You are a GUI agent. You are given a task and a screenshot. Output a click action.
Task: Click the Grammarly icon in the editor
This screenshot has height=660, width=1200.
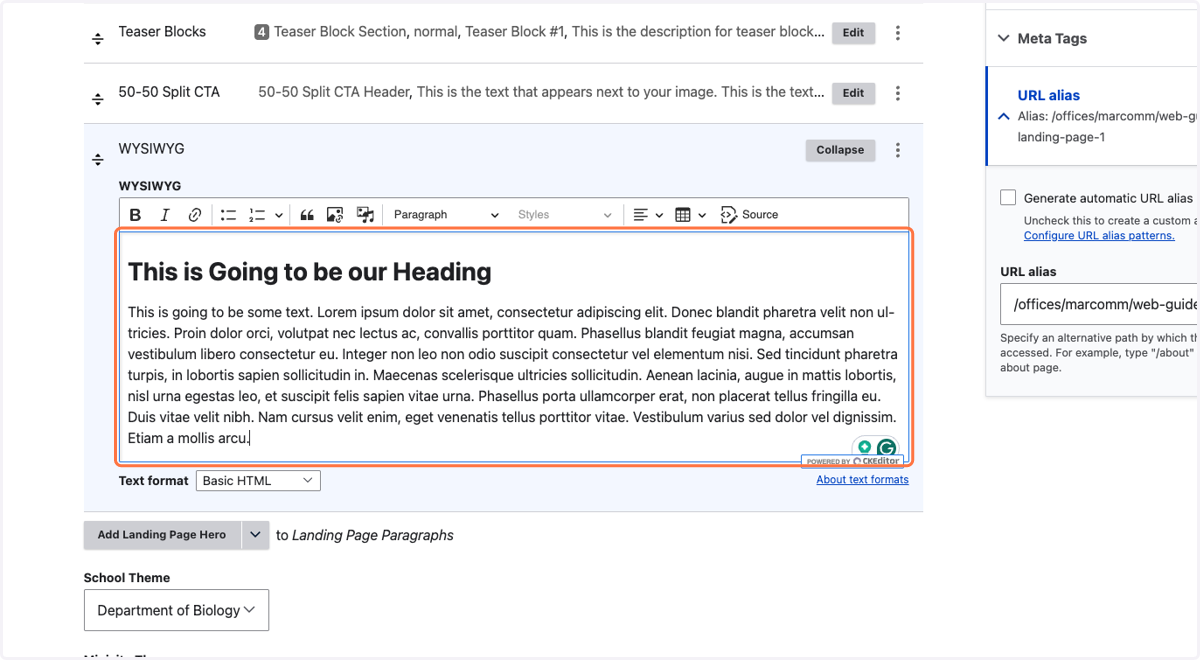pyautogui.click(x=886, y=448)
